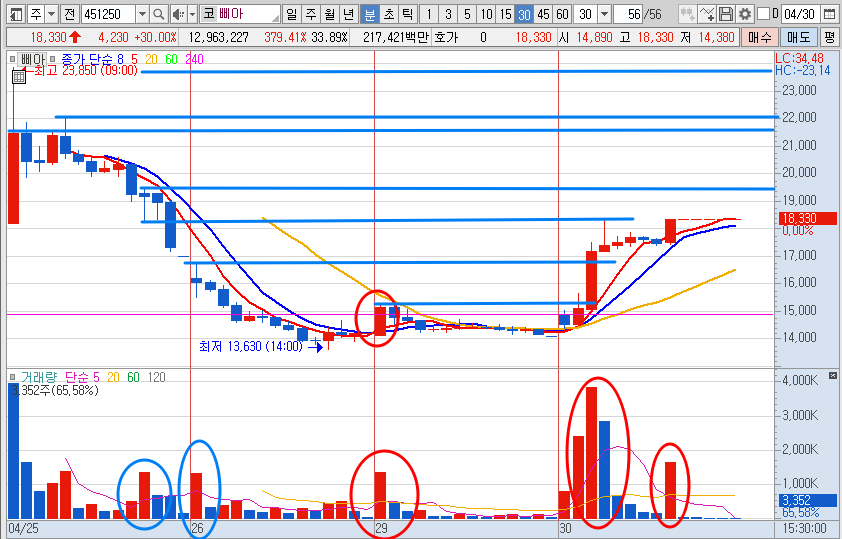Click the small square before 거래량 label
This screenshot has width=842, height=539.
[12, 377]
